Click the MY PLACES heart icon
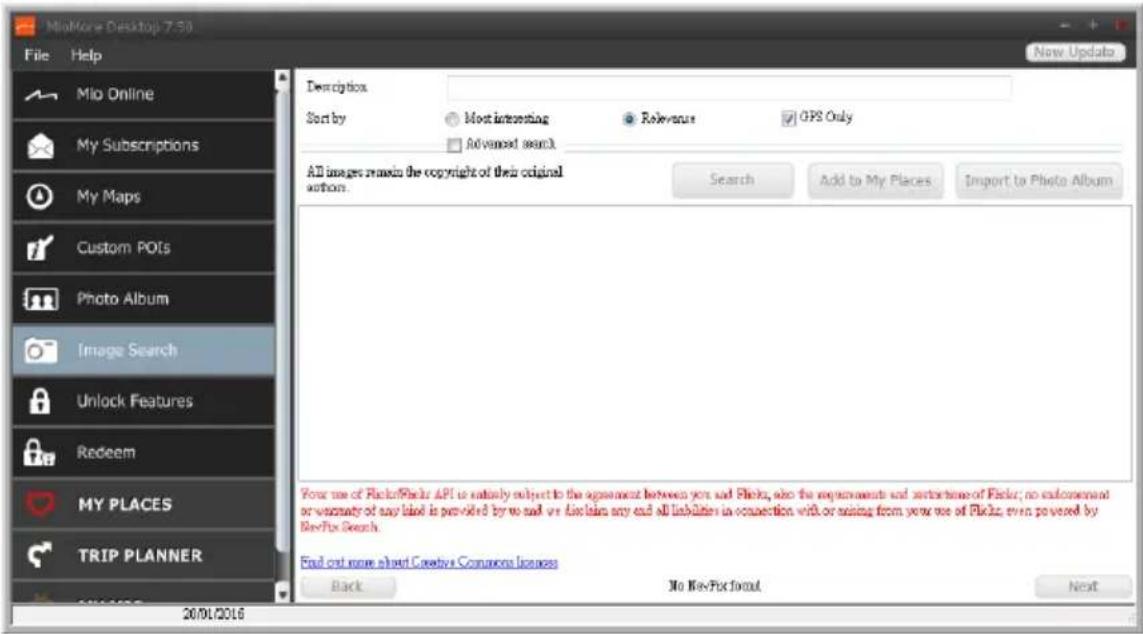1143x634 pixels. [40, 504]
